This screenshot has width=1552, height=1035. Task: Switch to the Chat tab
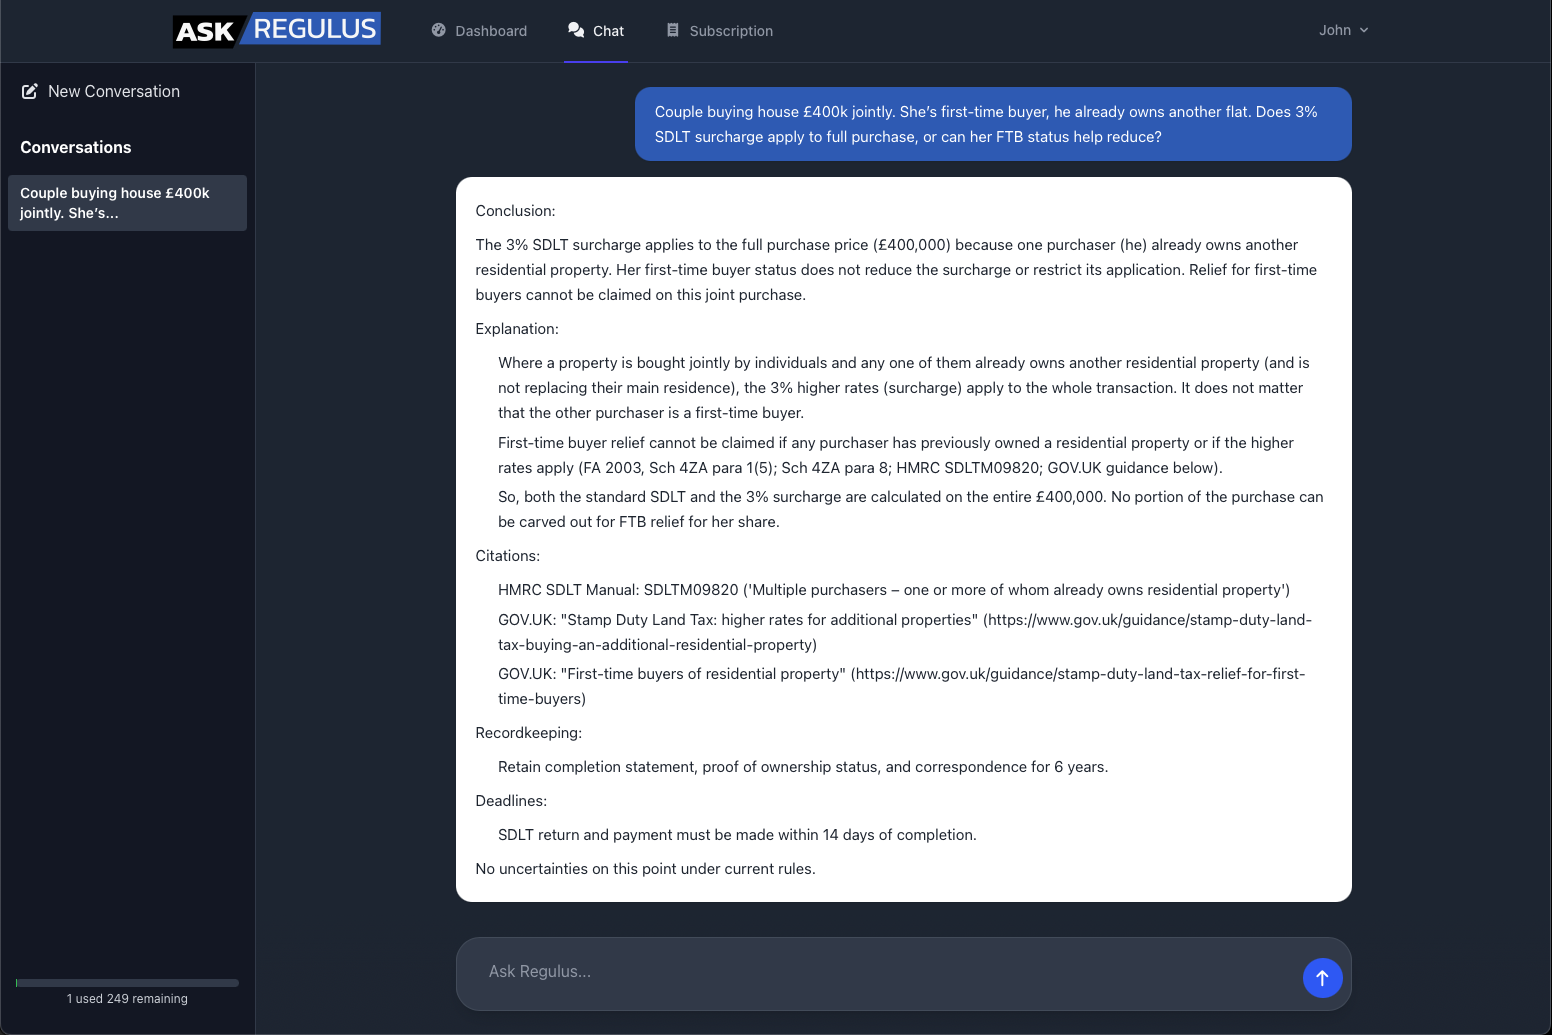[x=596, y=30]
